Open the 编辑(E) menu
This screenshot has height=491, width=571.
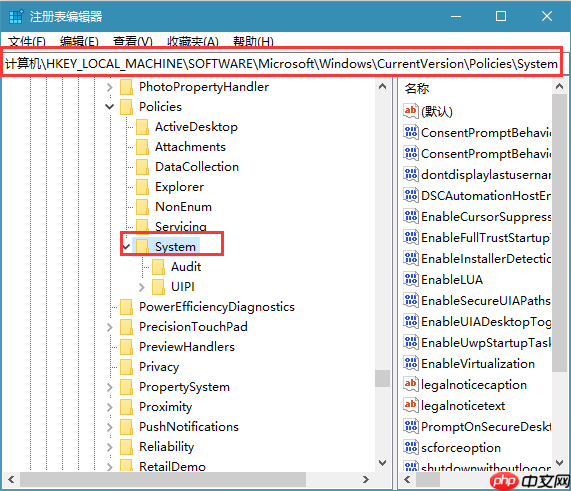click(79, 42)
